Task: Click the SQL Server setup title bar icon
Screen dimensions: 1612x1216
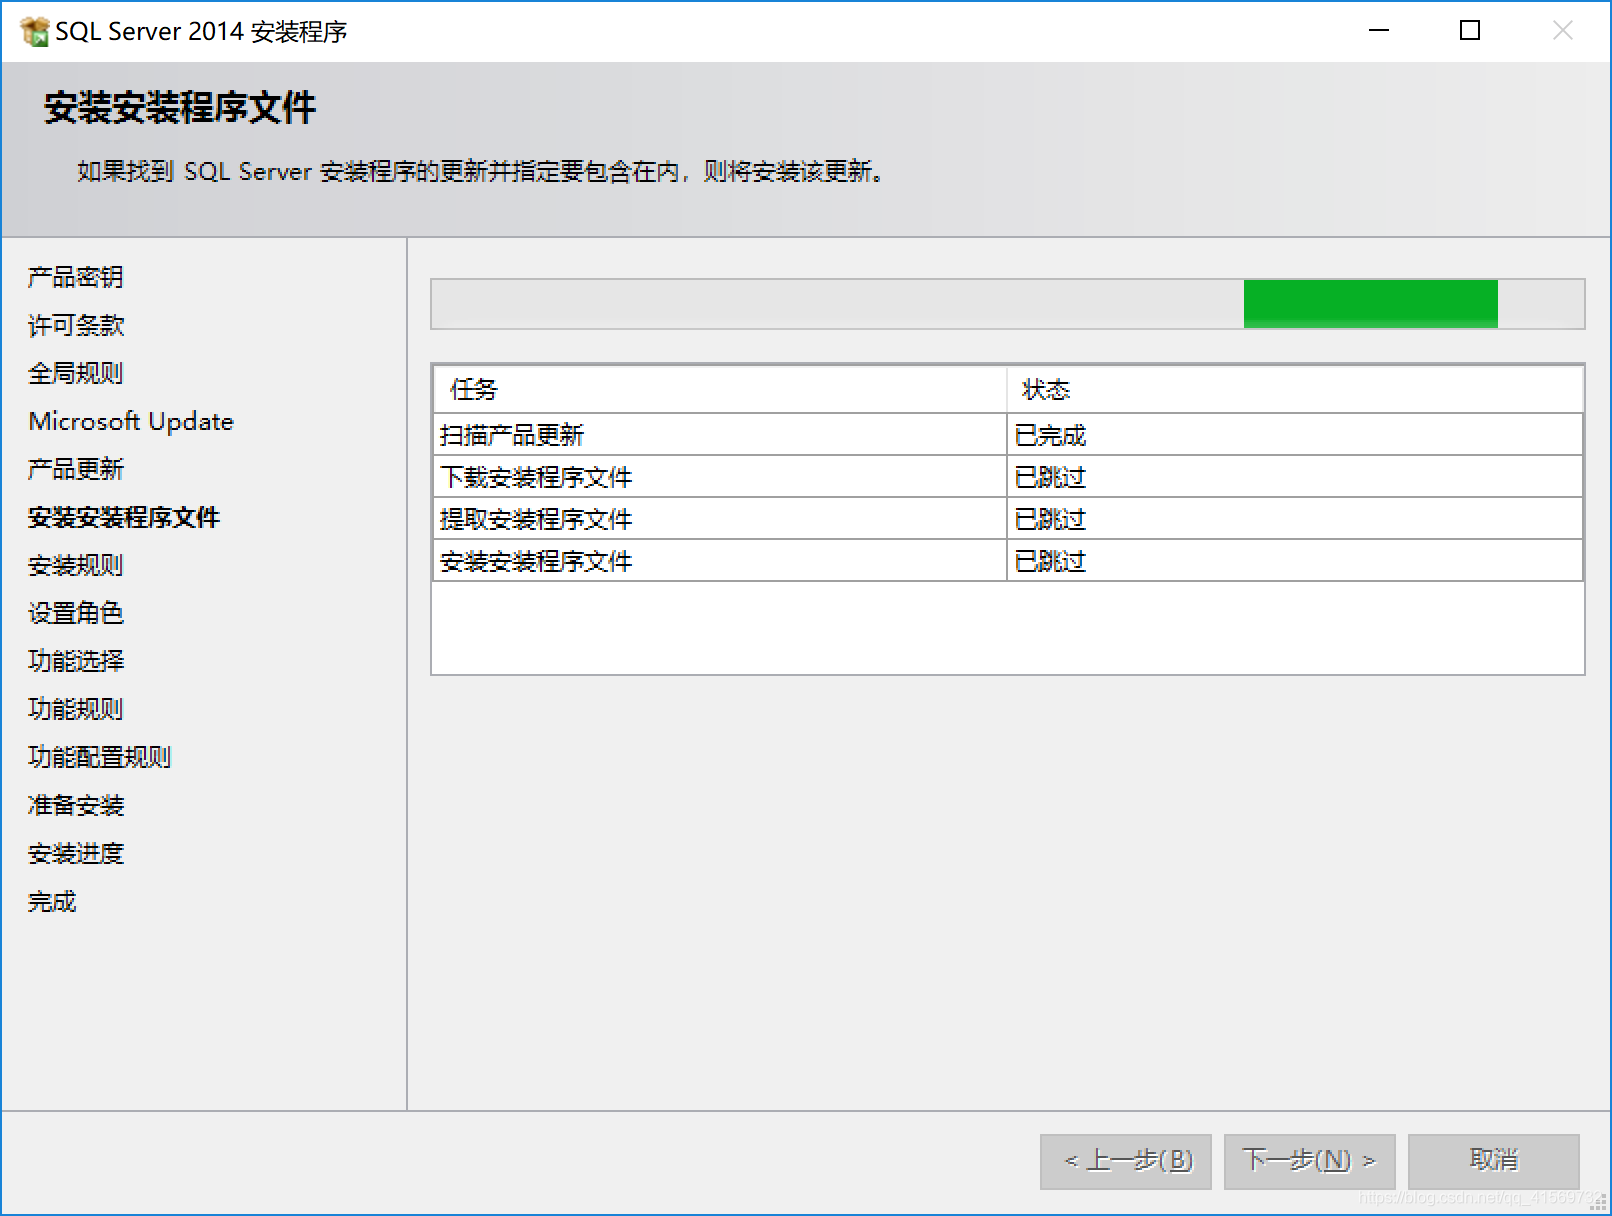Action: pos(35,32)
